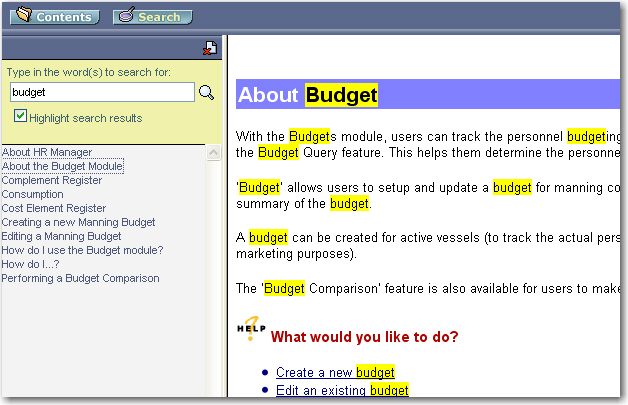
Task: Close the search pane with red X icon
Action: 208,48
